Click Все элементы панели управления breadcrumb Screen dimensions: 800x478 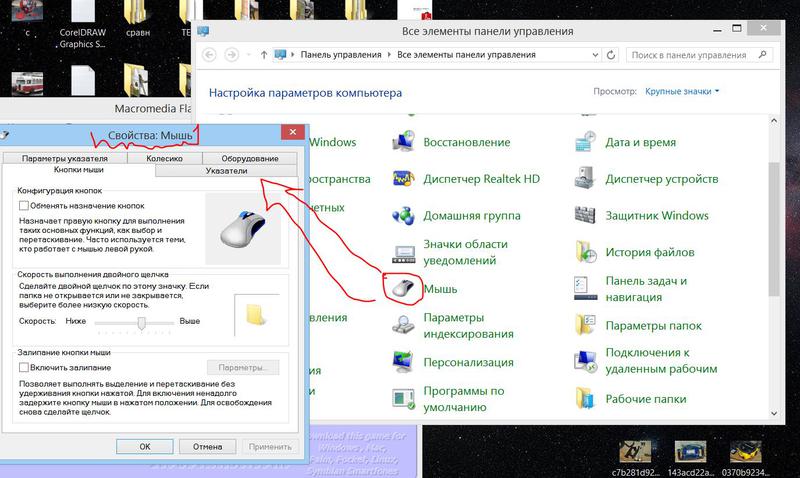click(x=466, y=55)
